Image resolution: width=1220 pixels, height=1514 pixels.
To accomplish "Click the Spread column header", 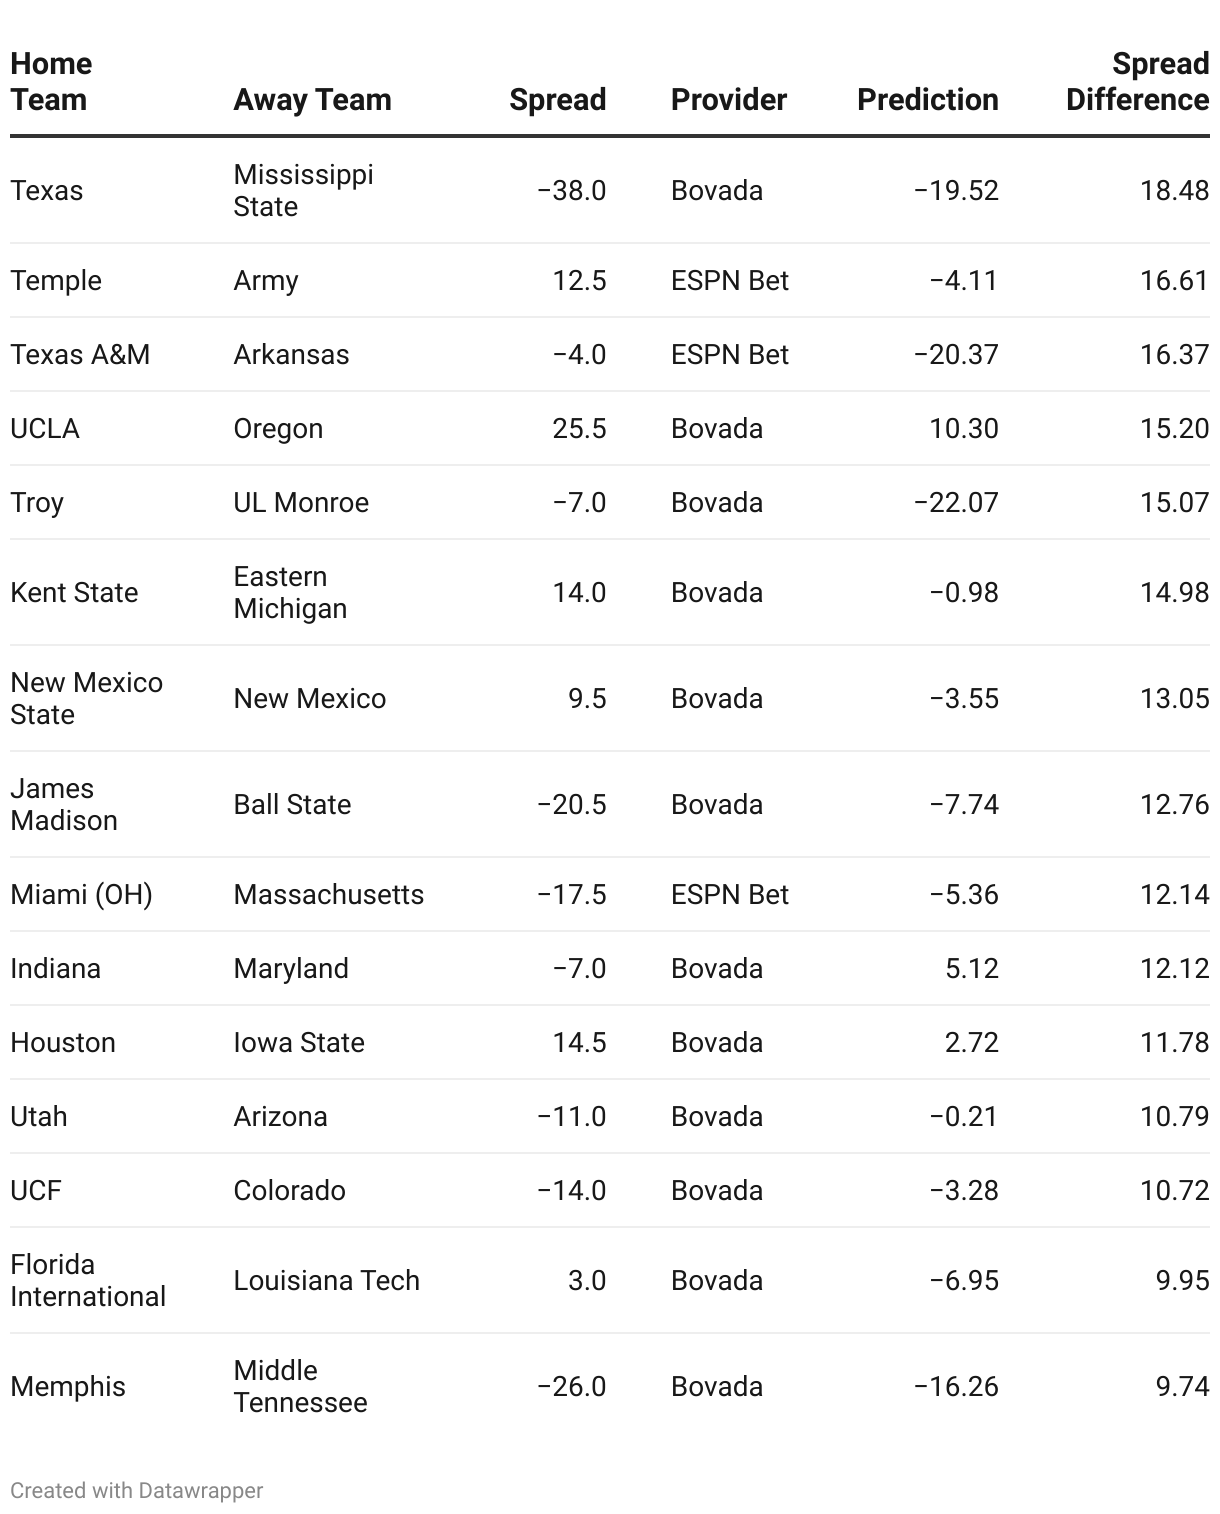I will (557, 100).
